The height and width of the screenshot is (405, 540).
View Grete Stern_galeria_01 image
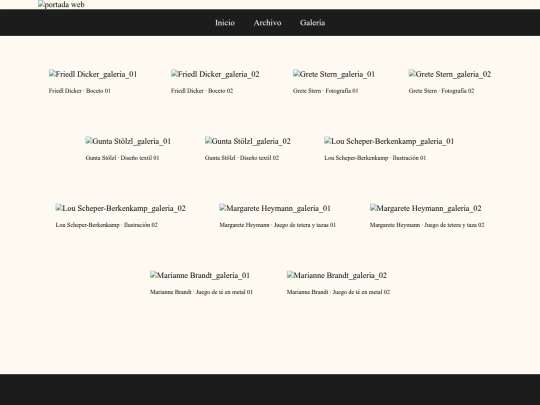[334, 74]
